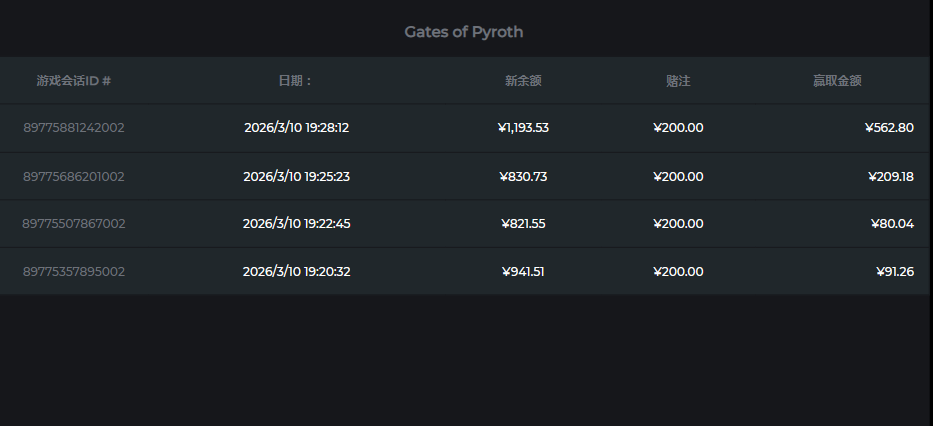Select the 赌注 column header
This screenshot has width=933, height=426.
pos(678,81)
